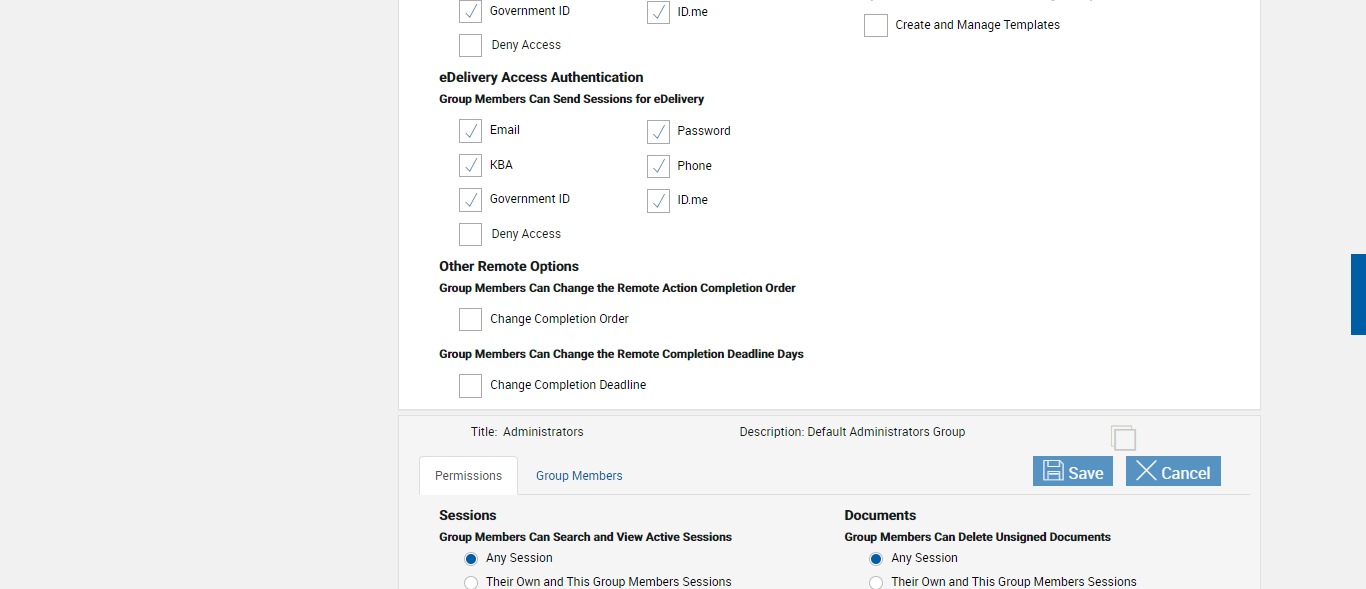The image size is (1366, 589).
Task: Choose Their Own and This Group under Documents
Action: [876, 582]
